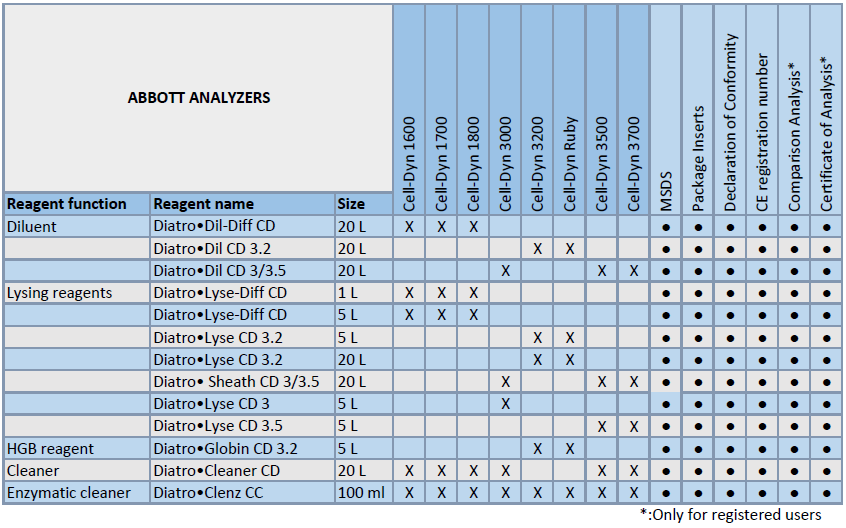846x528 pixels.
Task: Open the Package Inserts dot for Diatro•Dil CD 3.2
Action: (x=698, y=250)
